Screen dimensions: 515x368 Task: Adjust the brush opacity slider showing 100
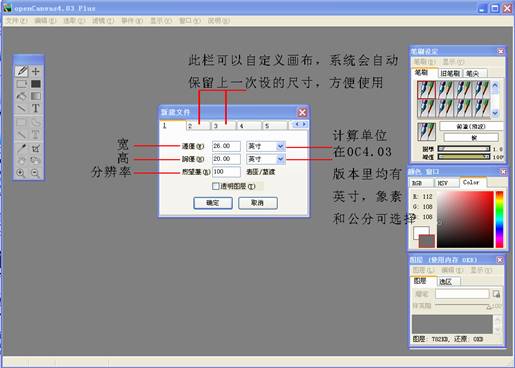(x=464, y=156)
